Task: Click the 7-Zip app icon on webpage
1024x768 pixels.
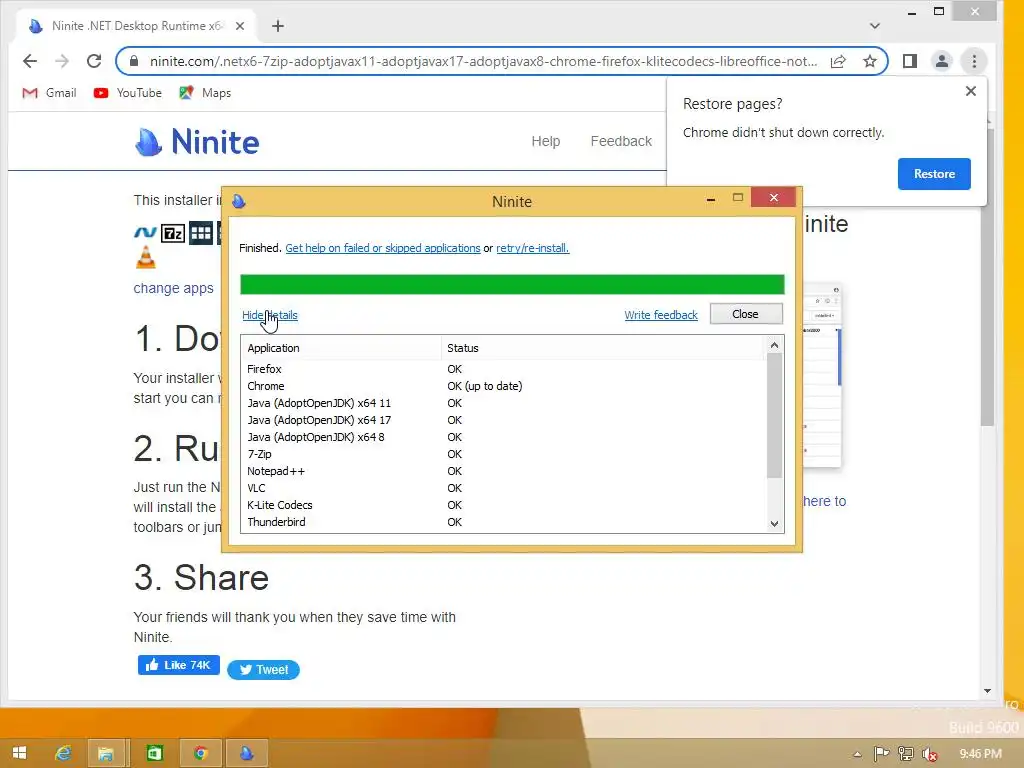Action: tap(173, 233)
